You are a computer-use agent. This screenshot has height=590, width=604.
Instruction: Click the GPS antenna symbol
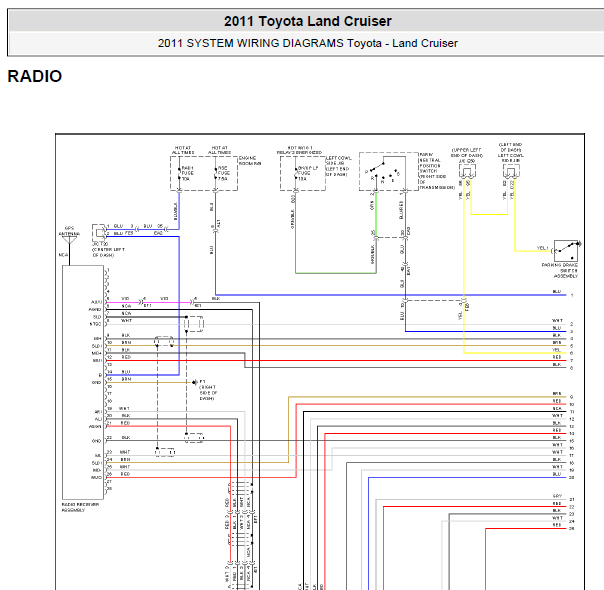[x=69, y=241]
